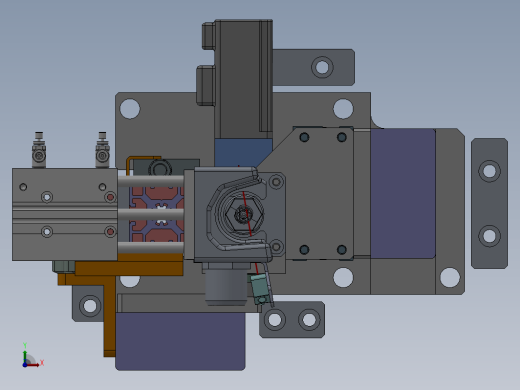The image size is (520, 390).
Task: Click left hole of bottom two-hole tab
Action: [275, 319]
